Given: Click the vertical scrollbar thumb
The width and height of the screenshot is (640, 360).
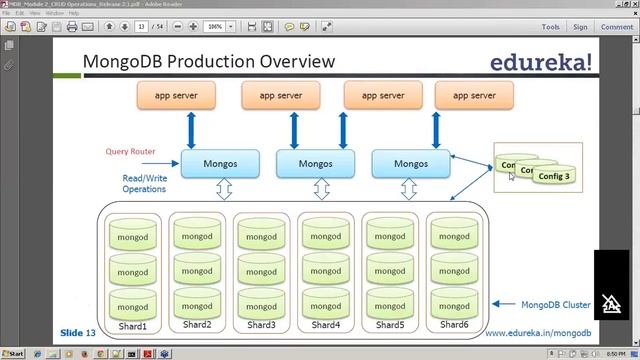Looking at the screenshot, I should pos(636,112).
